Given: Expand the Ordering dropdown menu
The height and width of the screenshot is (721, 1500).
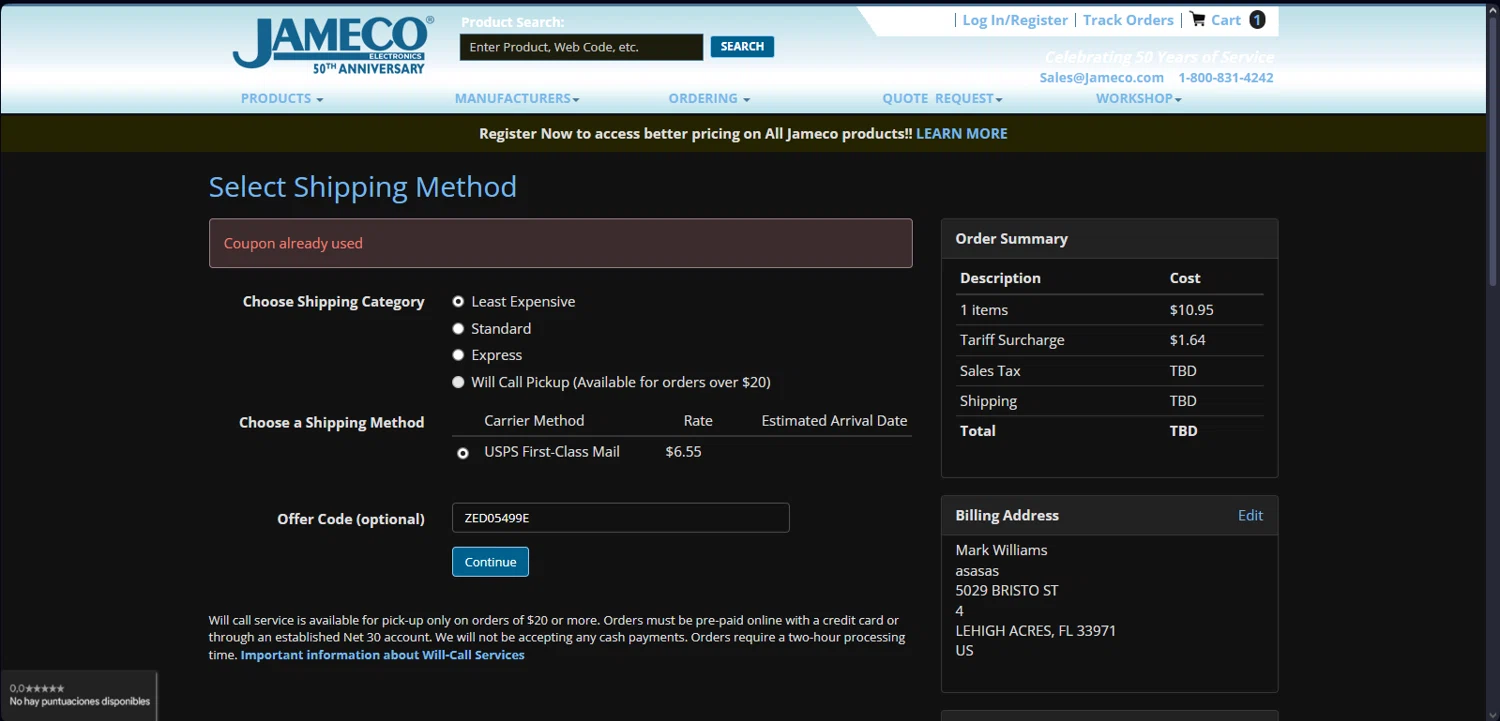Looking at the screenshot, I should point(708,98).
